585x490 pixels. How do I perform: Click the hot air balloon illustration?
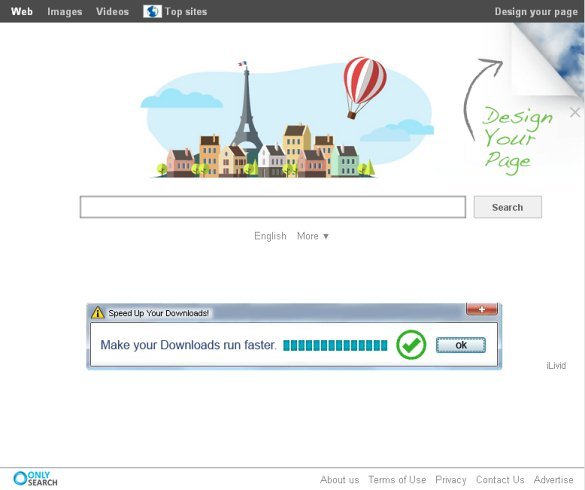click(x=365, y=88)
